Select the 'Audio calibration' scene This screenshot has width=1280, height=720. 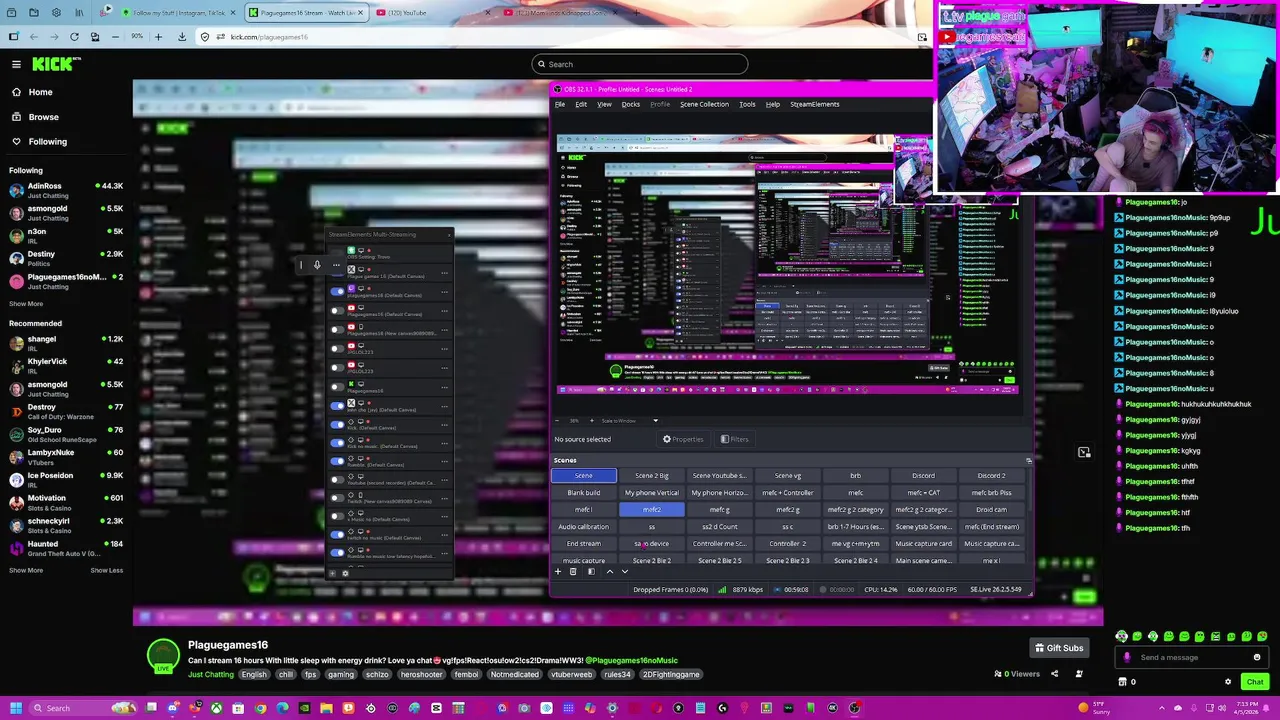(x=584, y=527)
